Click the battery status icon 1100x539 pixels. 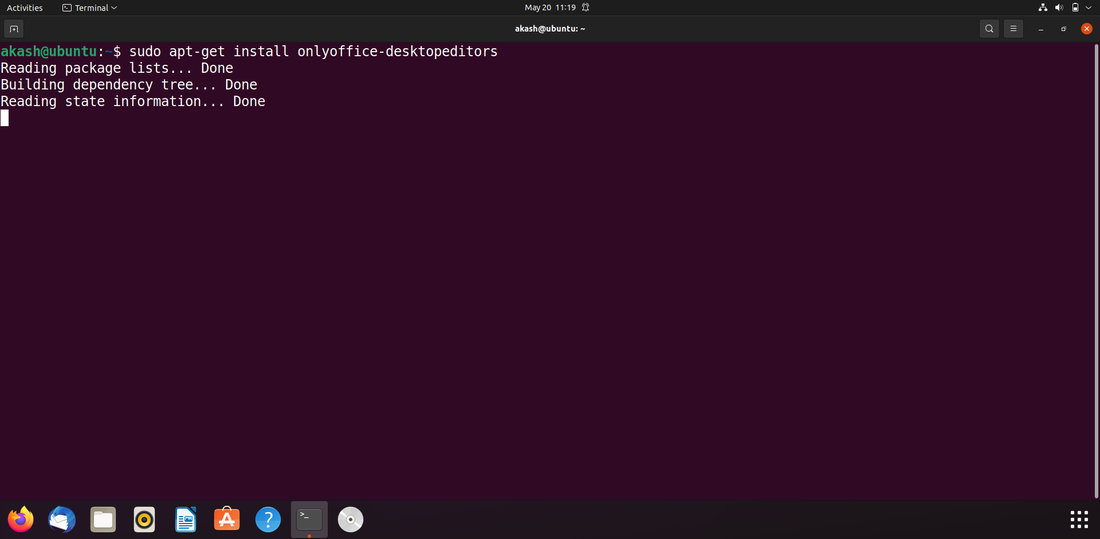pos(1075,8)
